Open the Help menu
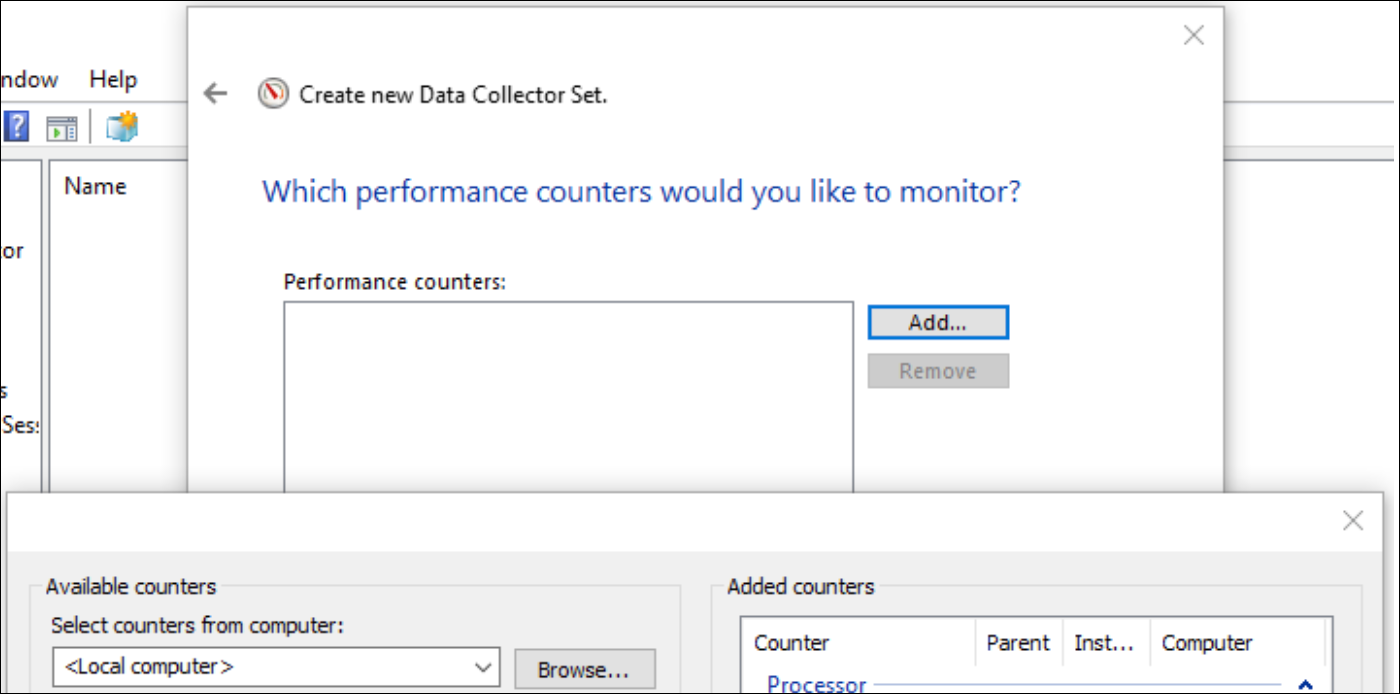 click(113, 79)
